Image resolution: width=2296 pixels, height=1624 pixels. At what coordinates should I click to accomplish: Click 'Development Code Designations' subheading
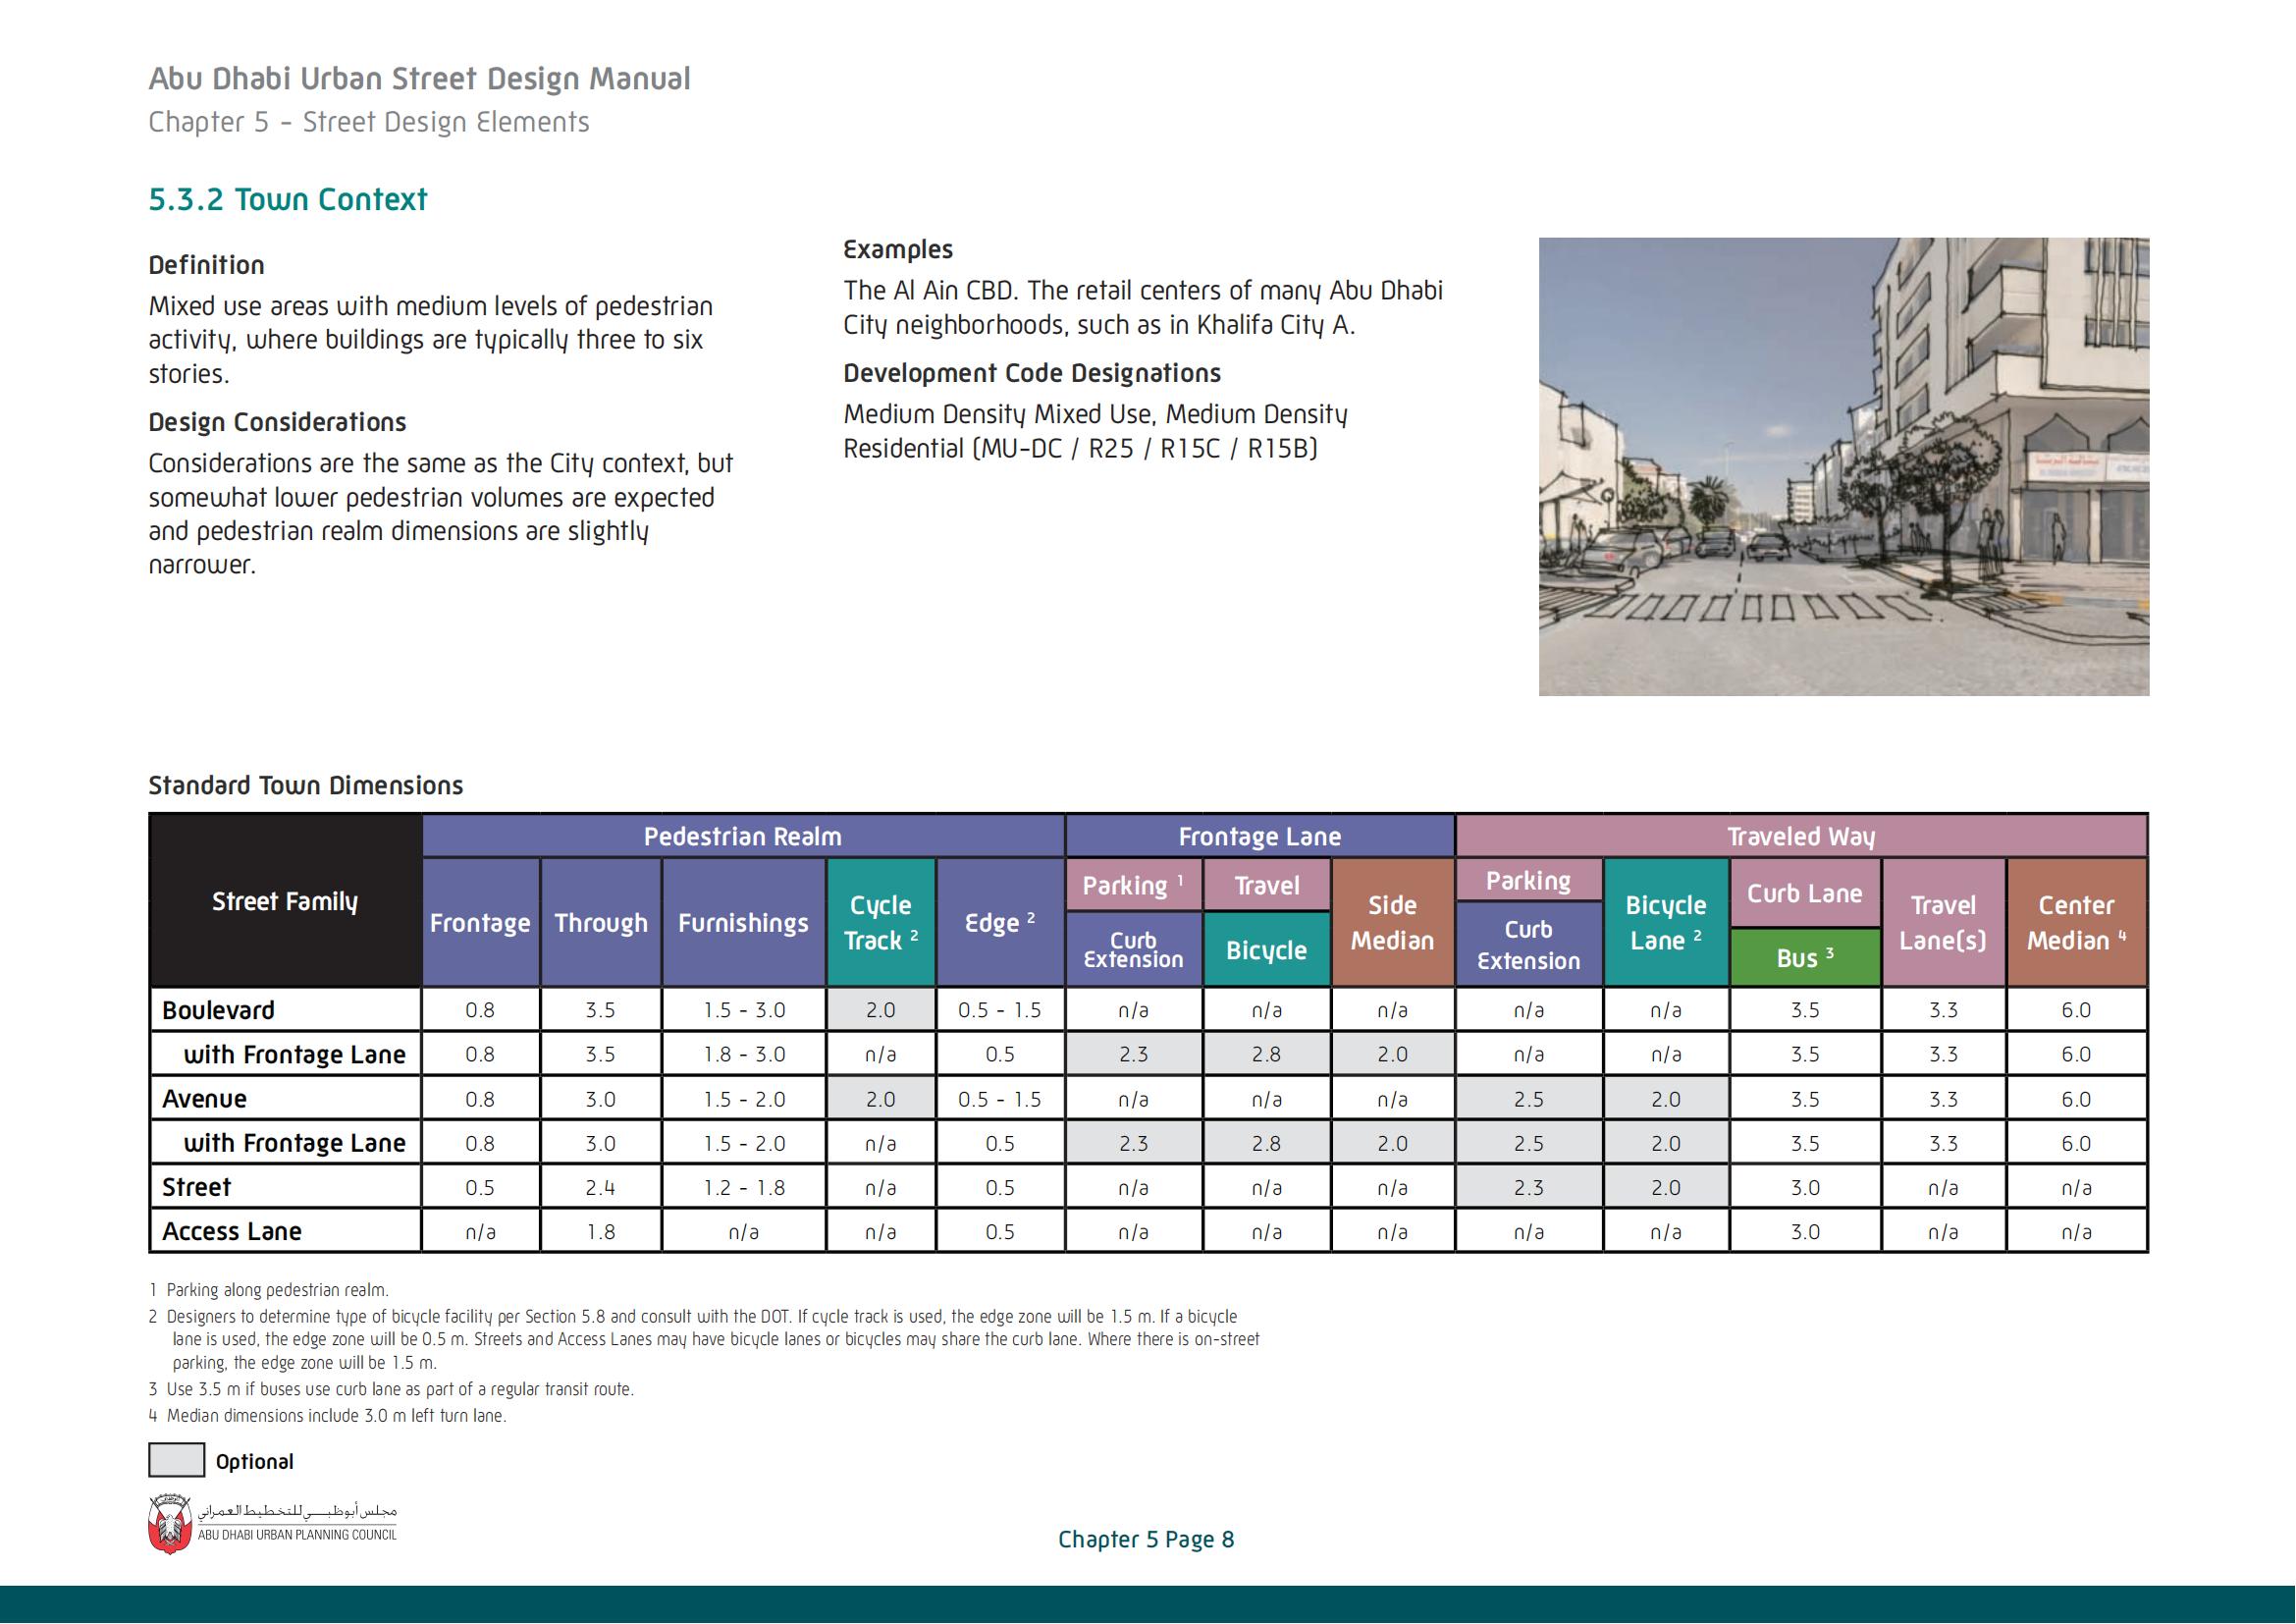click(x=1032, y=373)
